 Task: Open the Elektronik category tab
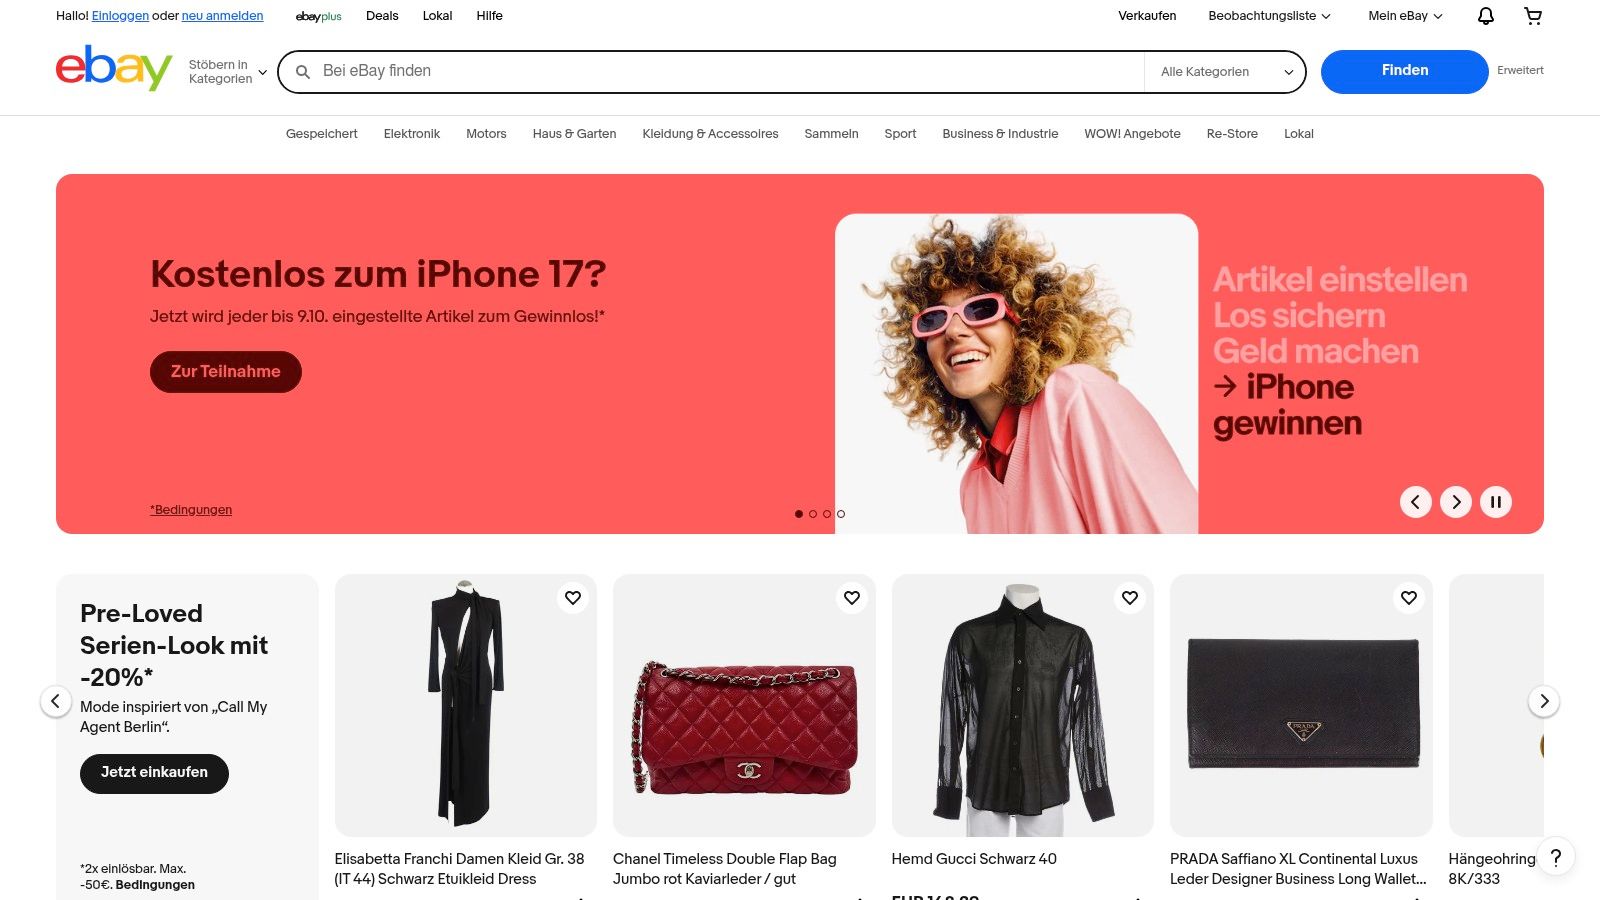pos(412,134)
